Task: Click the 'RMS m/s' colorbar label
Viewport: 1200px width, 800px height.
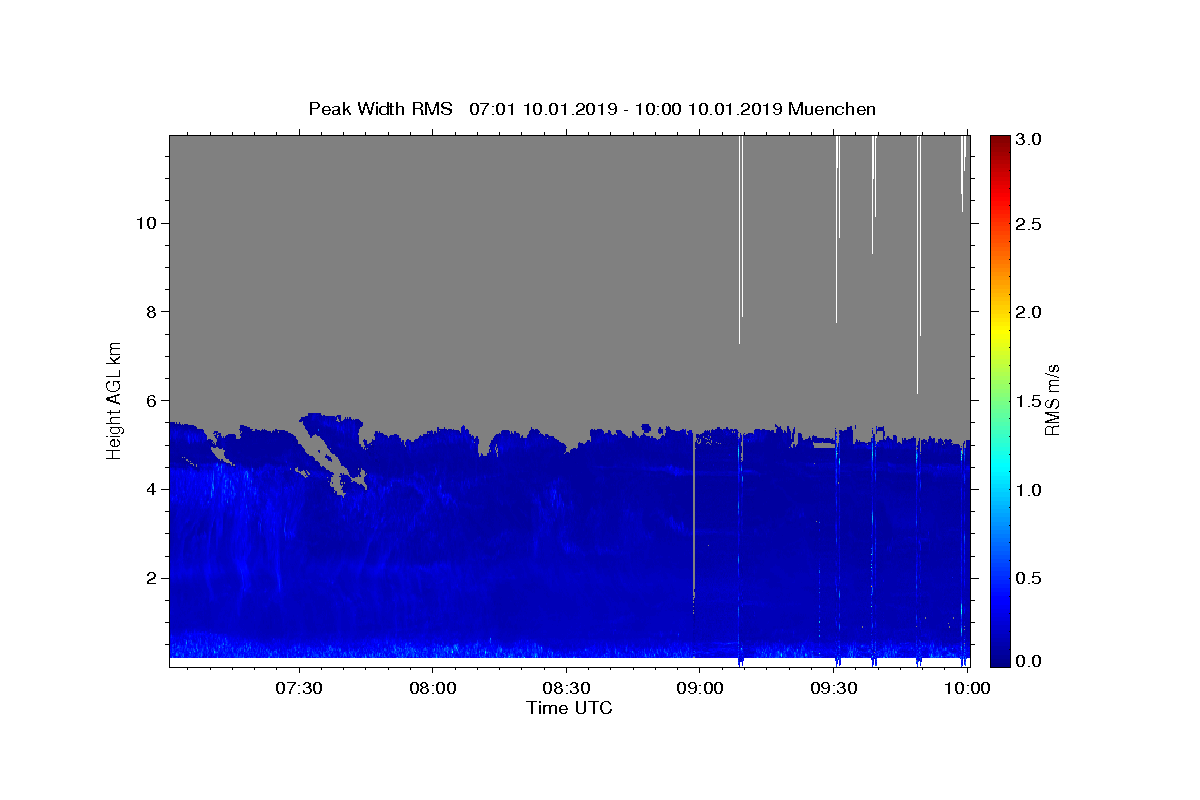Action: [x=1052, y=400]
